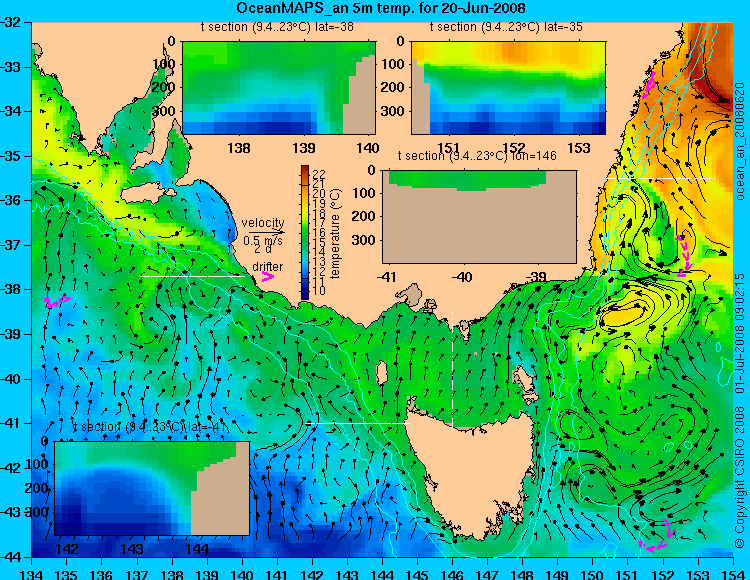
Task: Click the '01-Jul-2008 09:02:15' timestamp
Action: pyautogui.click(x=740, y=334)
